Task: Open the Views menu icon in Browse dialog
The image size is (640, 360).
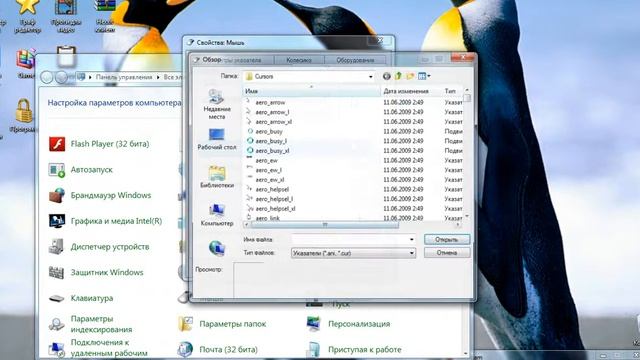Action: tap(424, 76)
